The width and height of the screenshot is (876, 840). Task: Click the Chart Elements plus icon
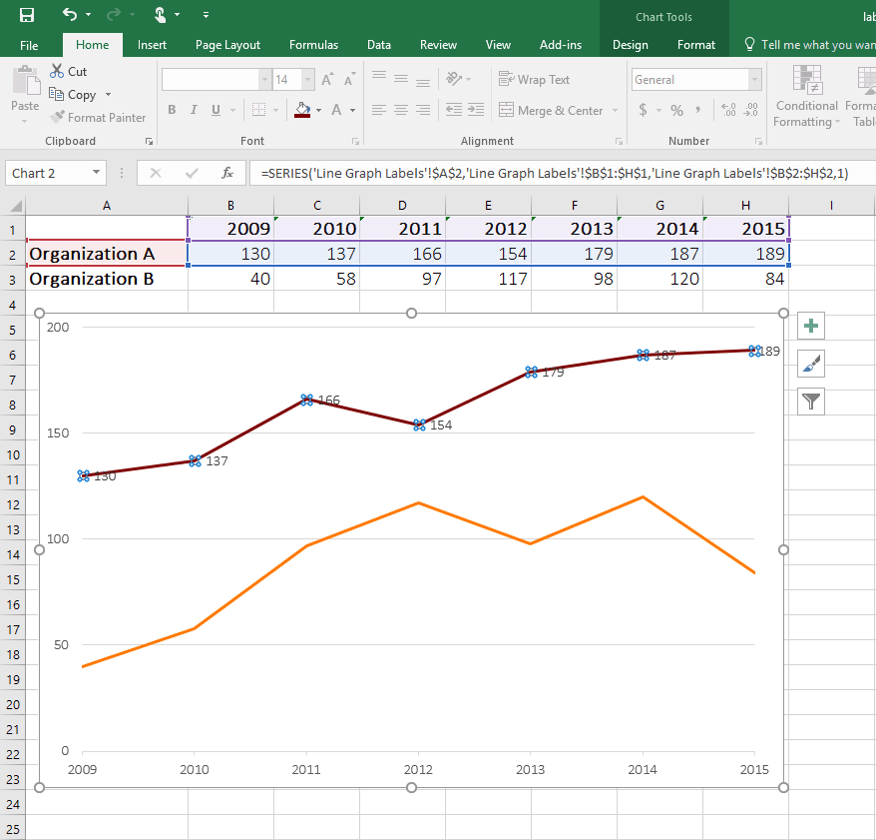(811, 326)
